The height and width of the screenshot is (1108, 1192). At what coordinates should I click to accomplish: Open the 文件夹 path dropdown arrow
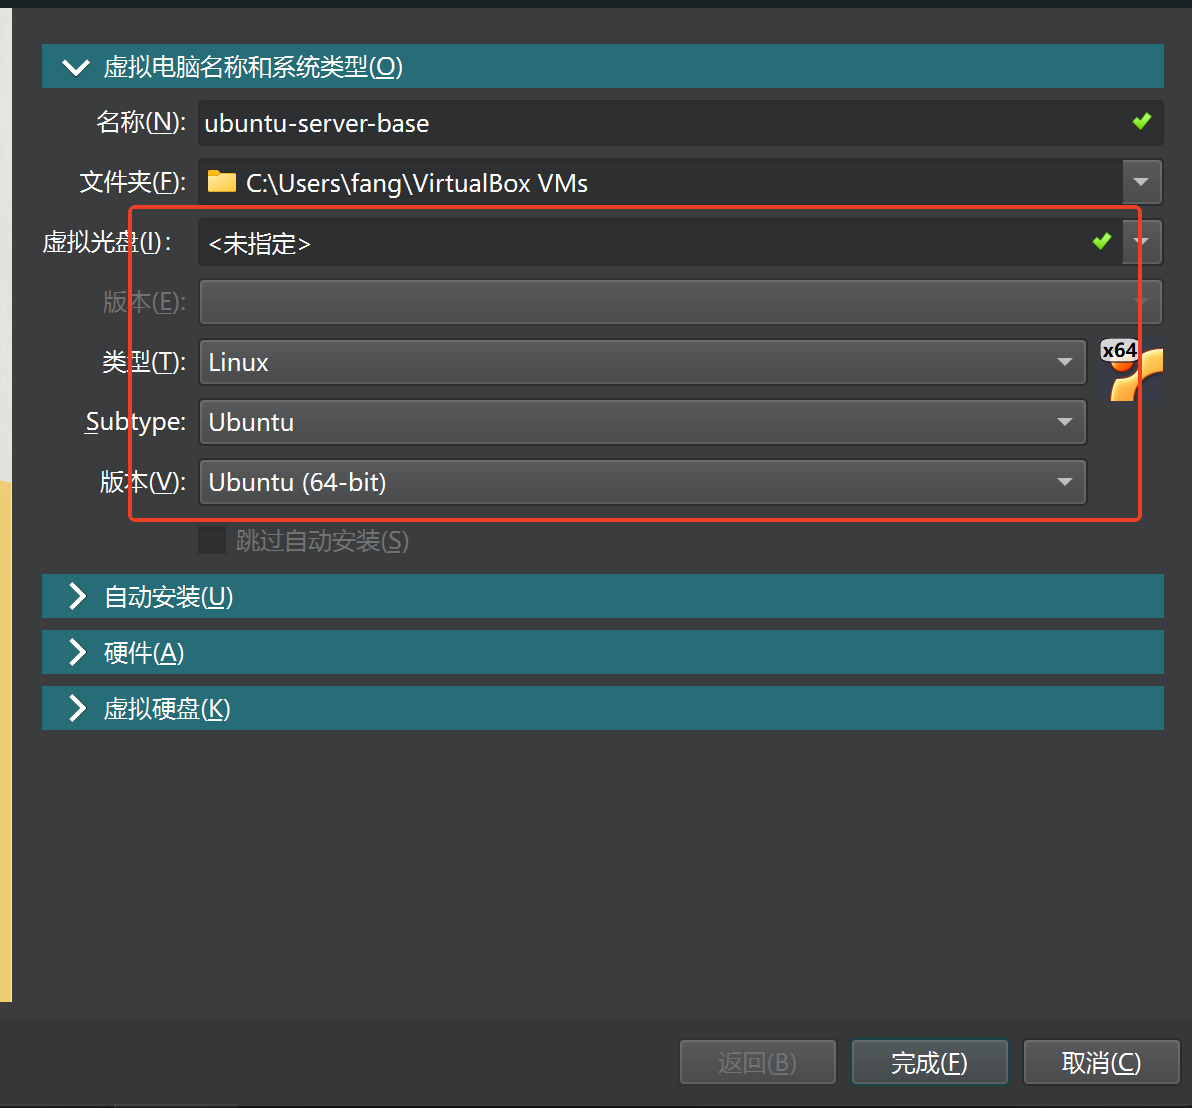tap(1141, 182)
